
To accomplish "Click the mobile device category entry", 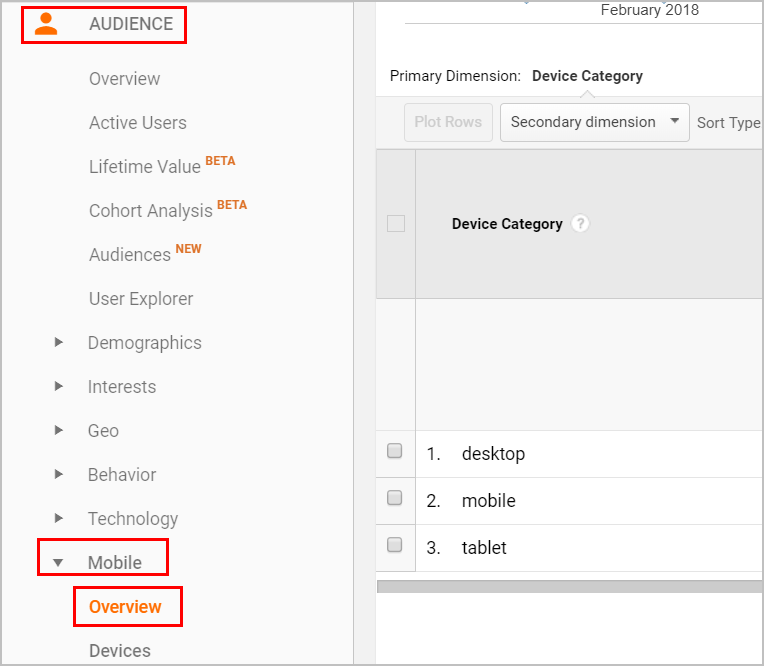I will tap(488, 501).
